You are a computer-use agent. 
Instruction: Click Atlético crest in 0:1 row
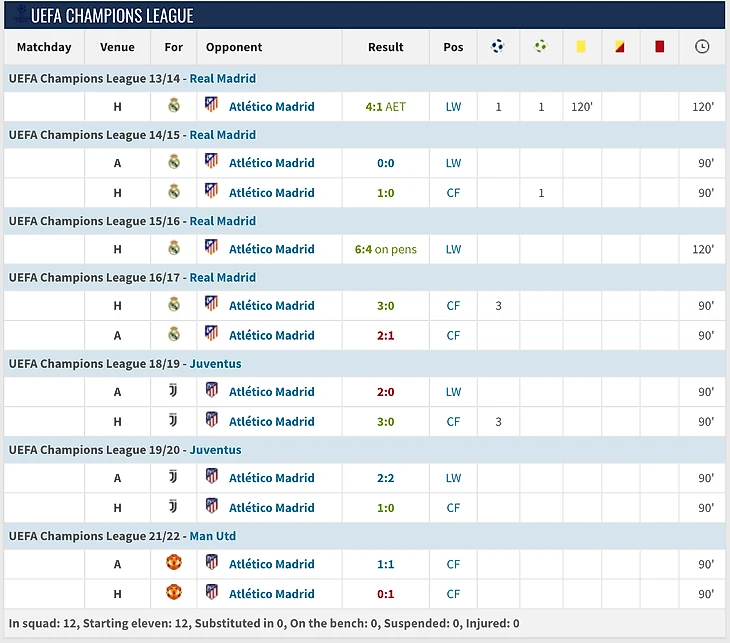click(x=211, y=592)
